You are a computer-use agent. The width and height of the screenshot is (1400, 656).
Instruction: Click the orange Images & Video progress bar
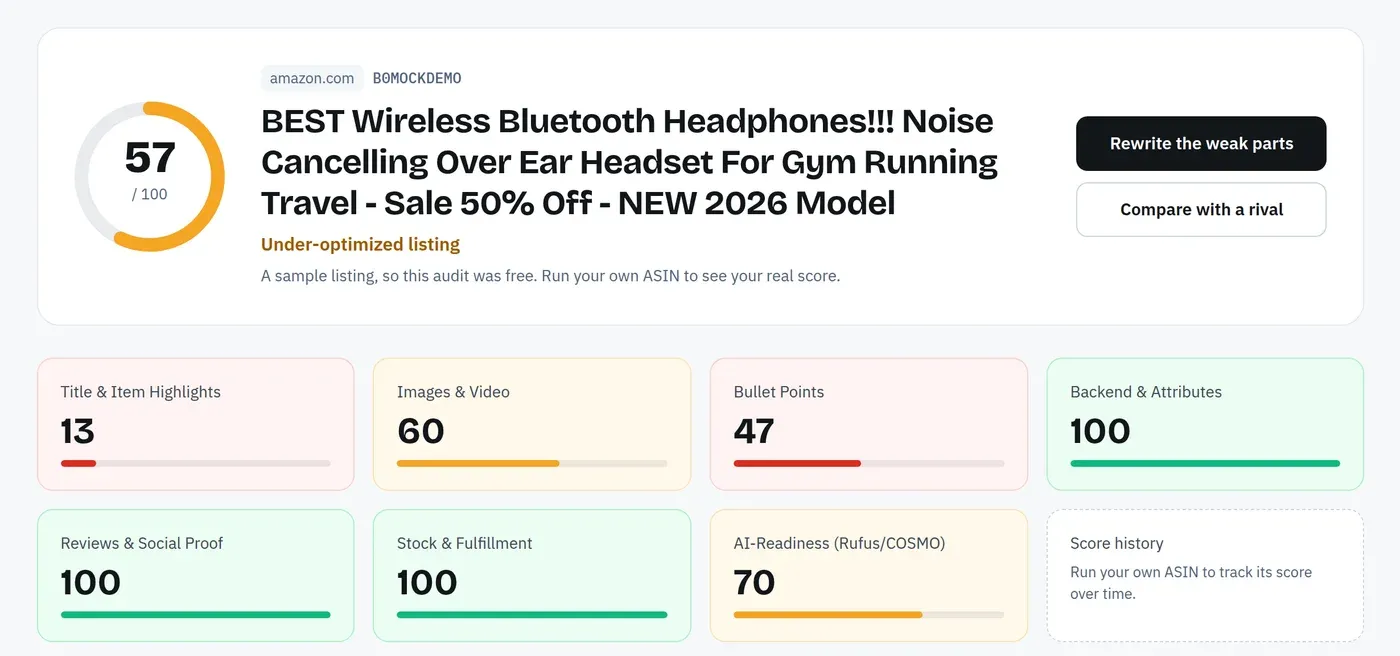tap(532, 463)
